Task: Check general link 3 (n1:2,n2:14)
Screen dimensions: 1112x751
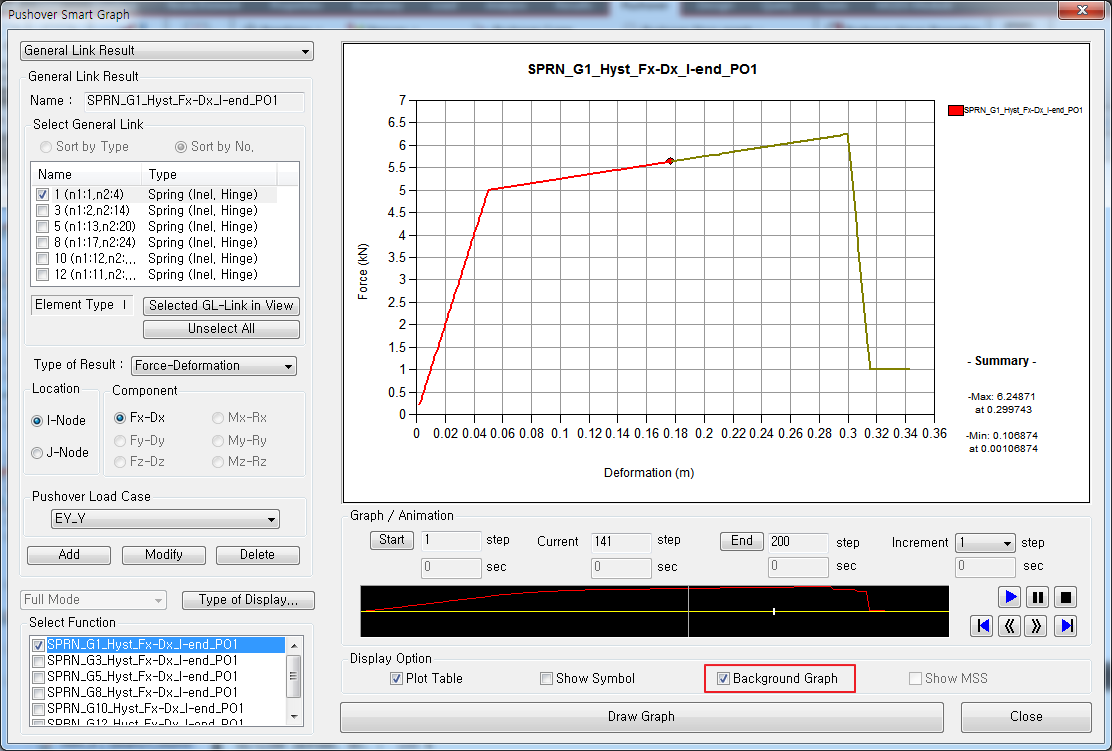Action: tap(42, 211)
